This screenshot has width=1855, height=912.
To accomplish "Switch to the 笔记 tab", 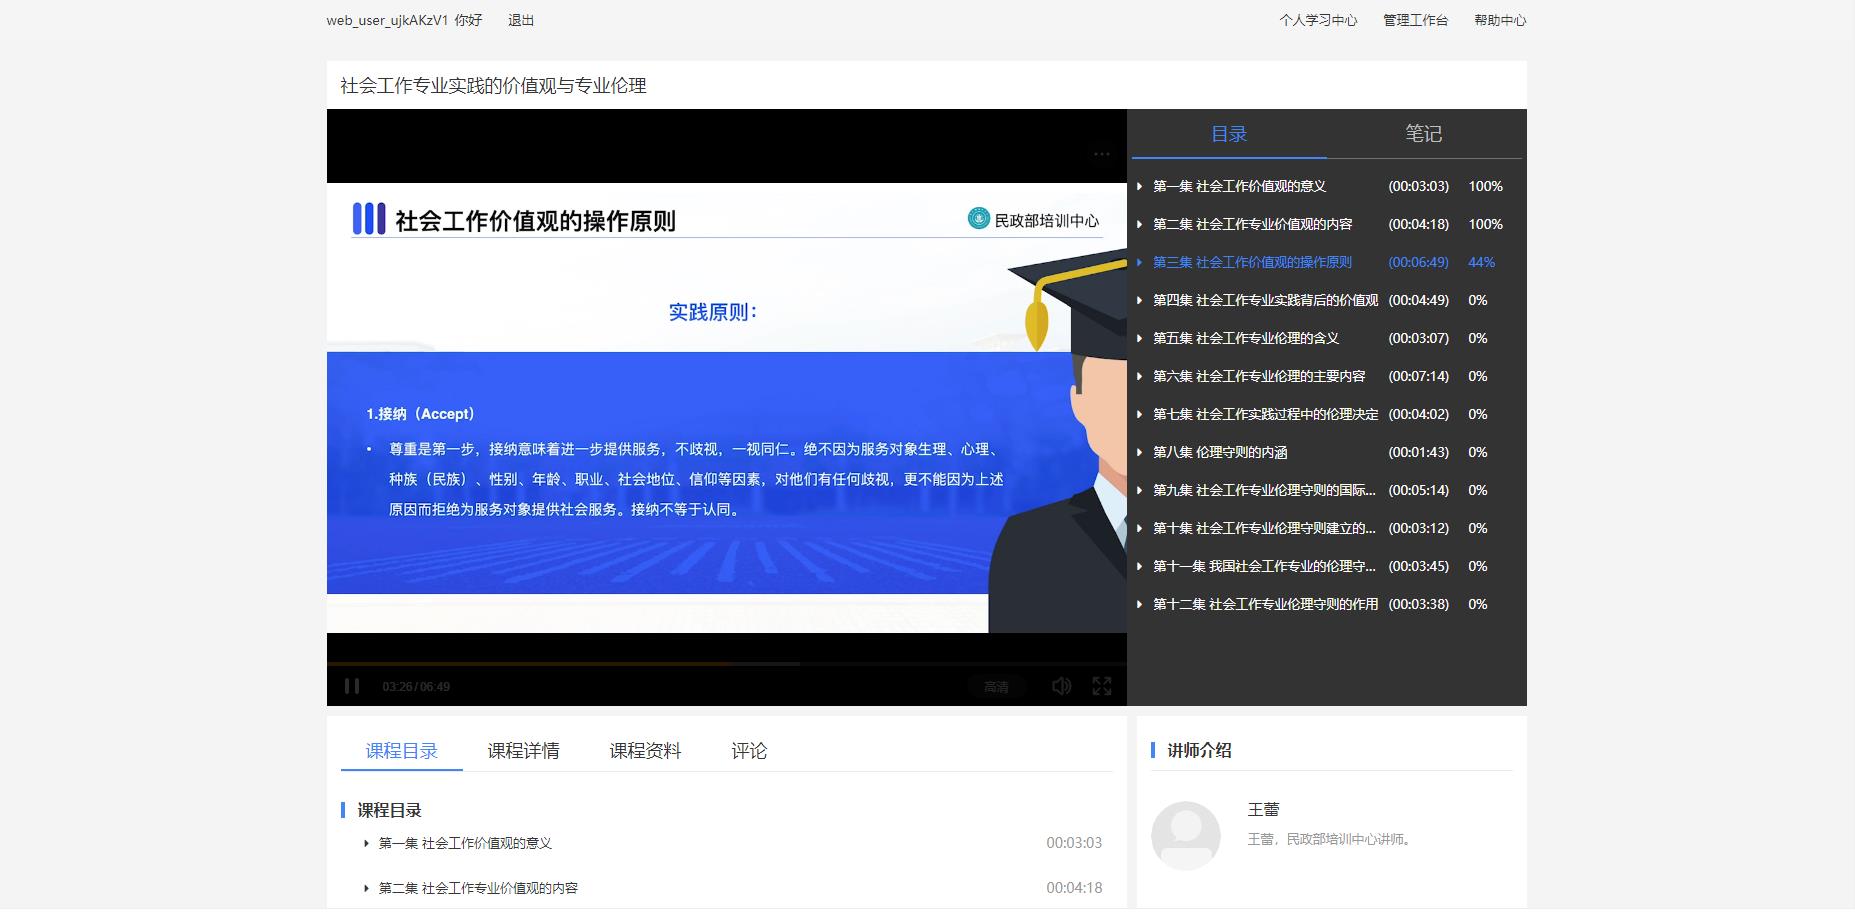I will (1423, 133).
